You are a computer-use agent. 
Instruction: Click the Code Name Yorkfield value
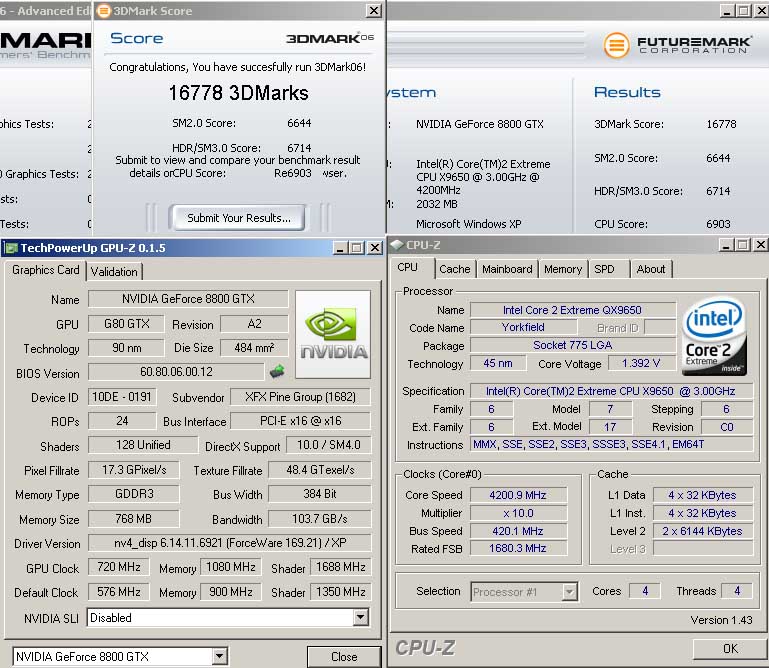[x=523, y=327]
